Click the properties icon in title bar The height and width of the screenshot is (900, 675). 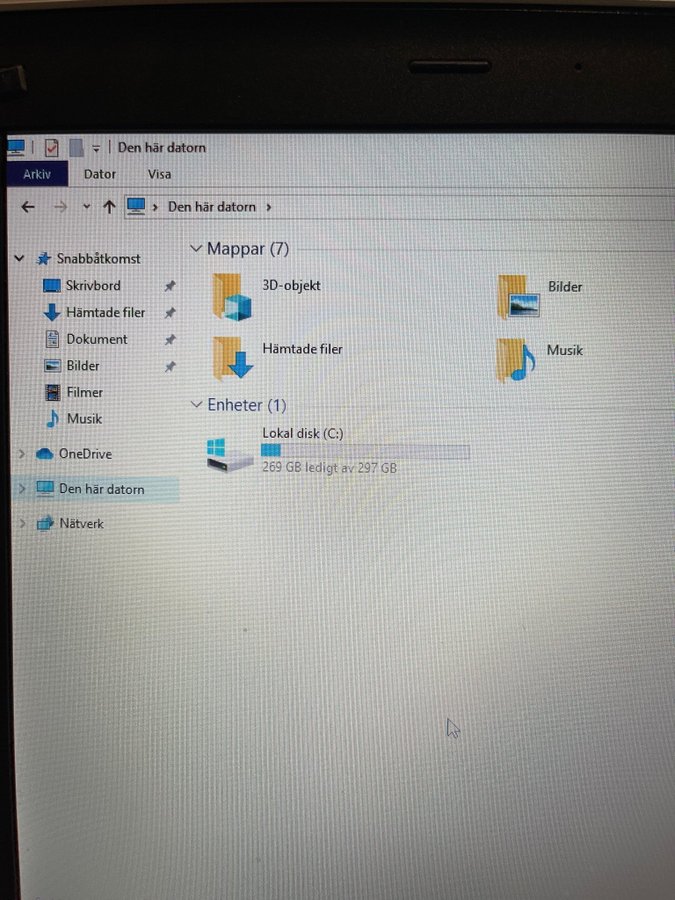tap(51, 148)
